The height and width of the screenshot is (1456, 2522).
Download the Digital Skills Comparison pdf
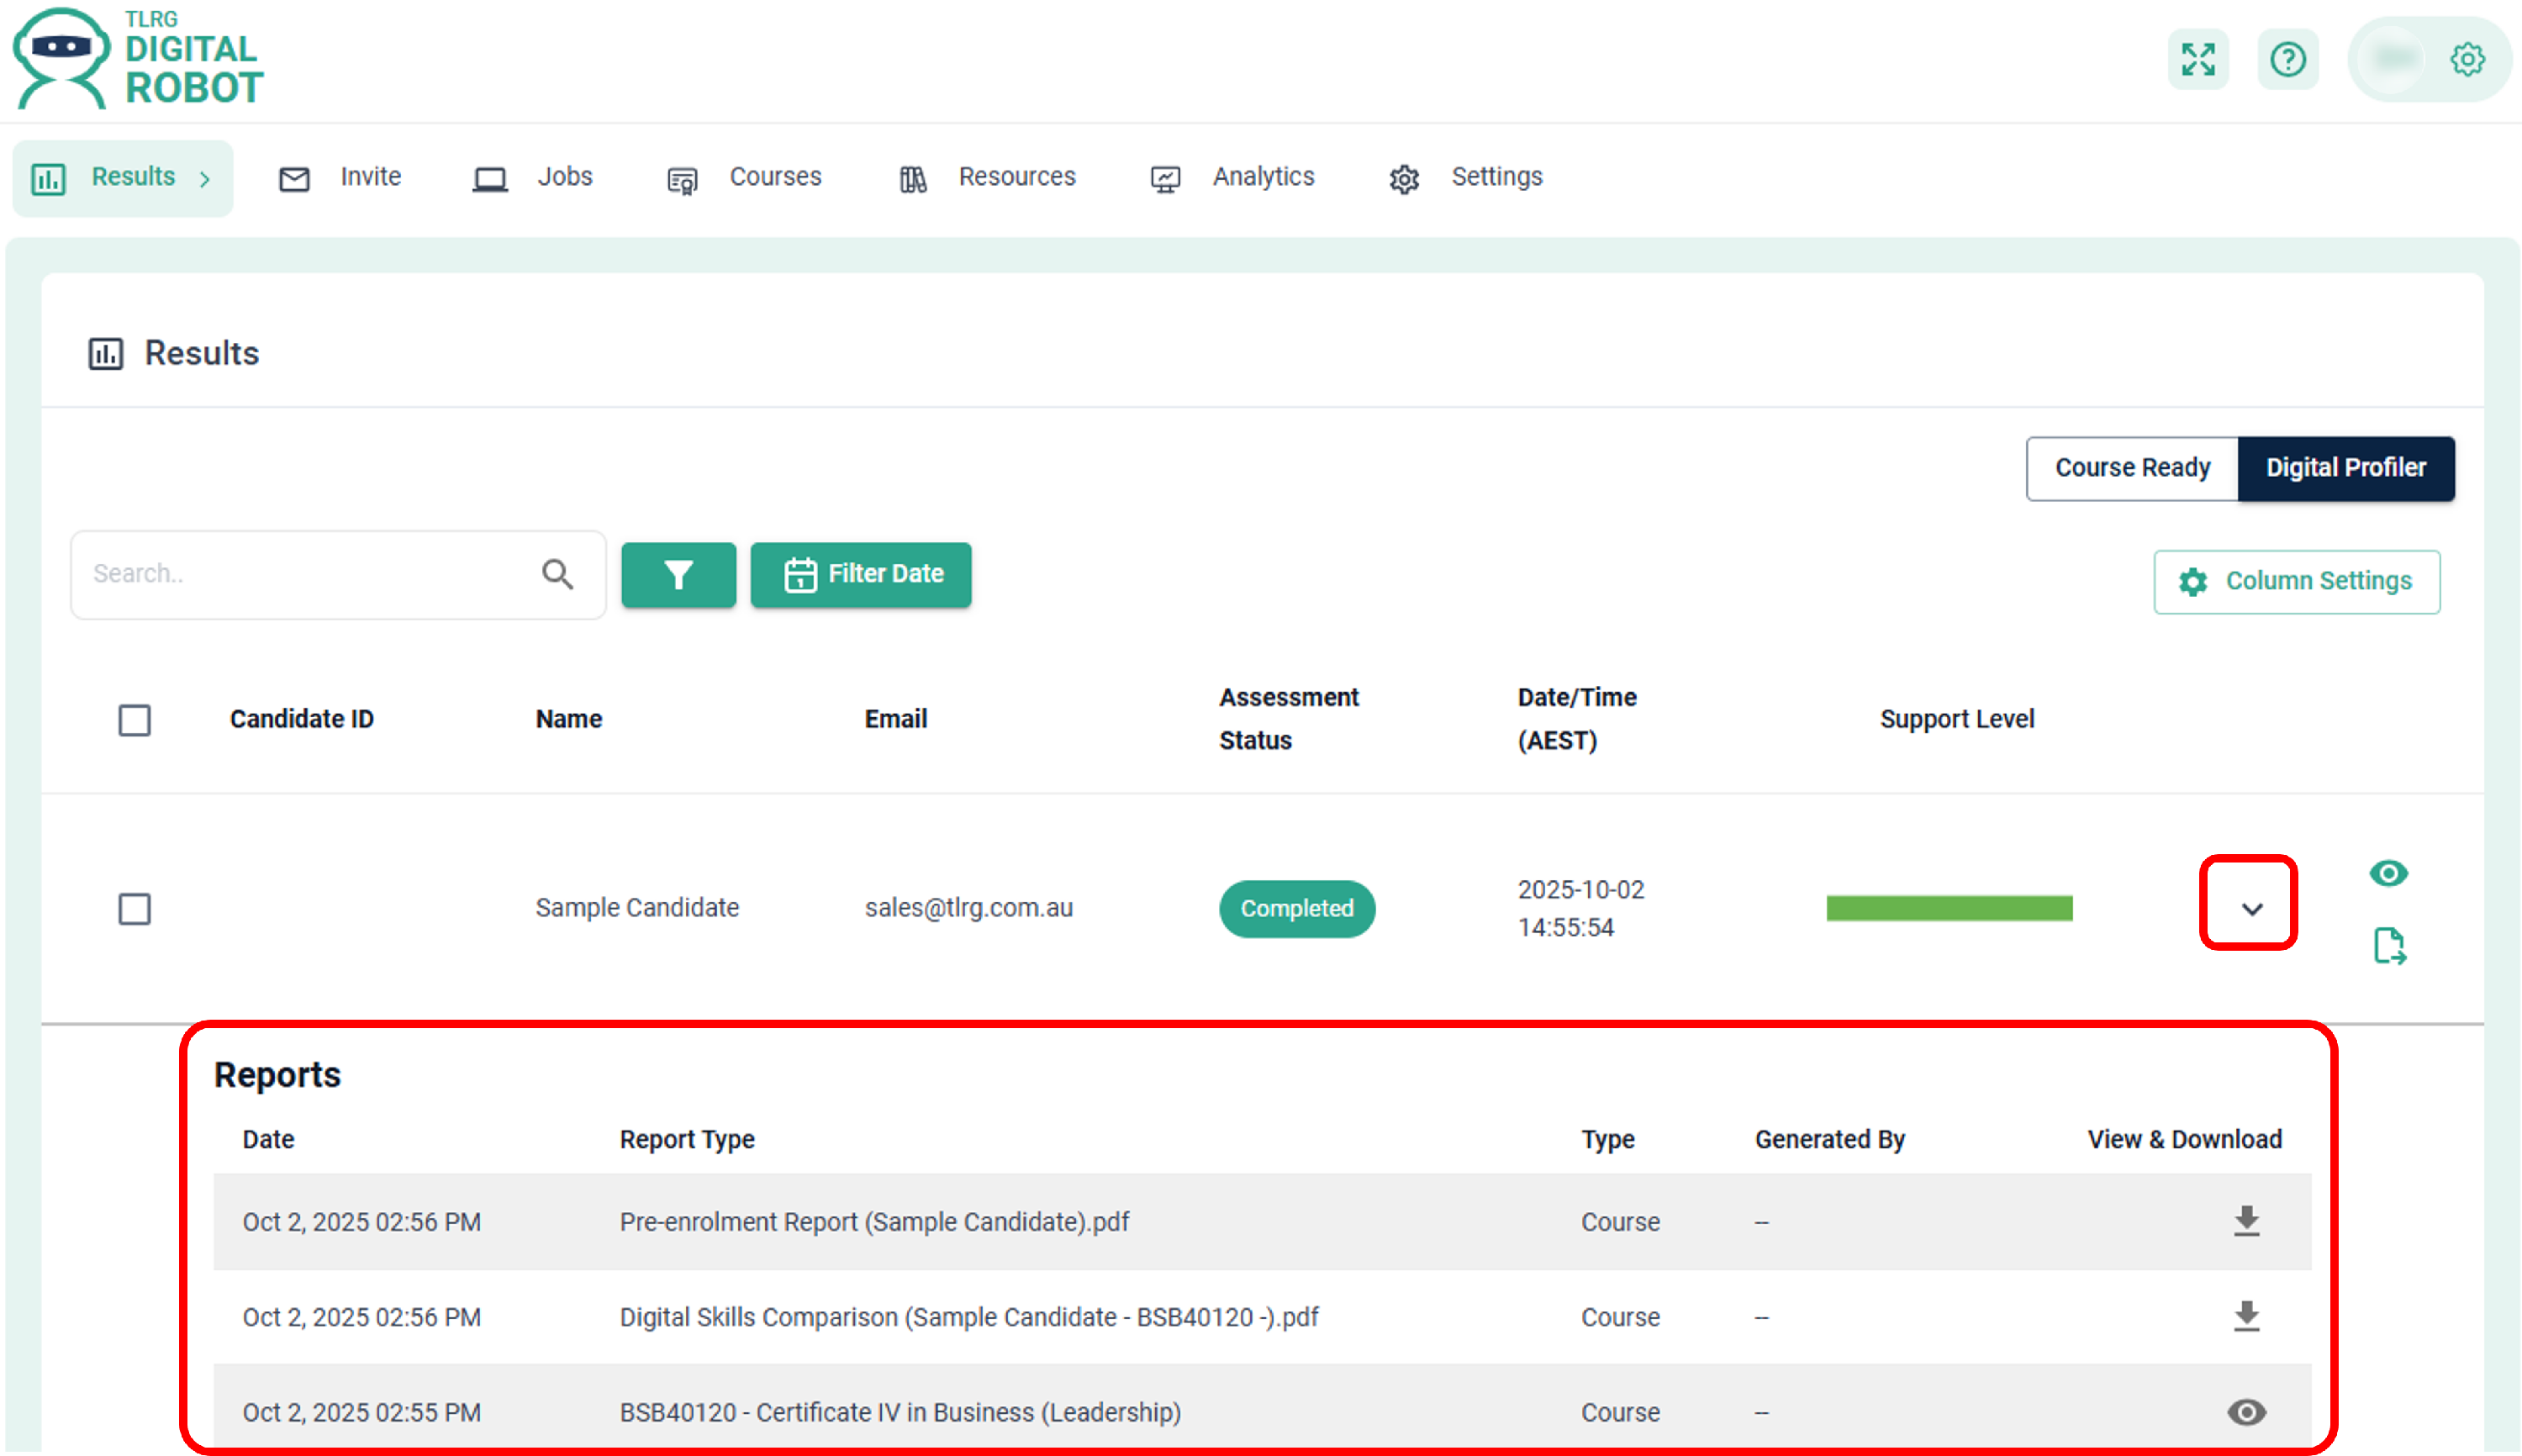tap(2246, 1316)
